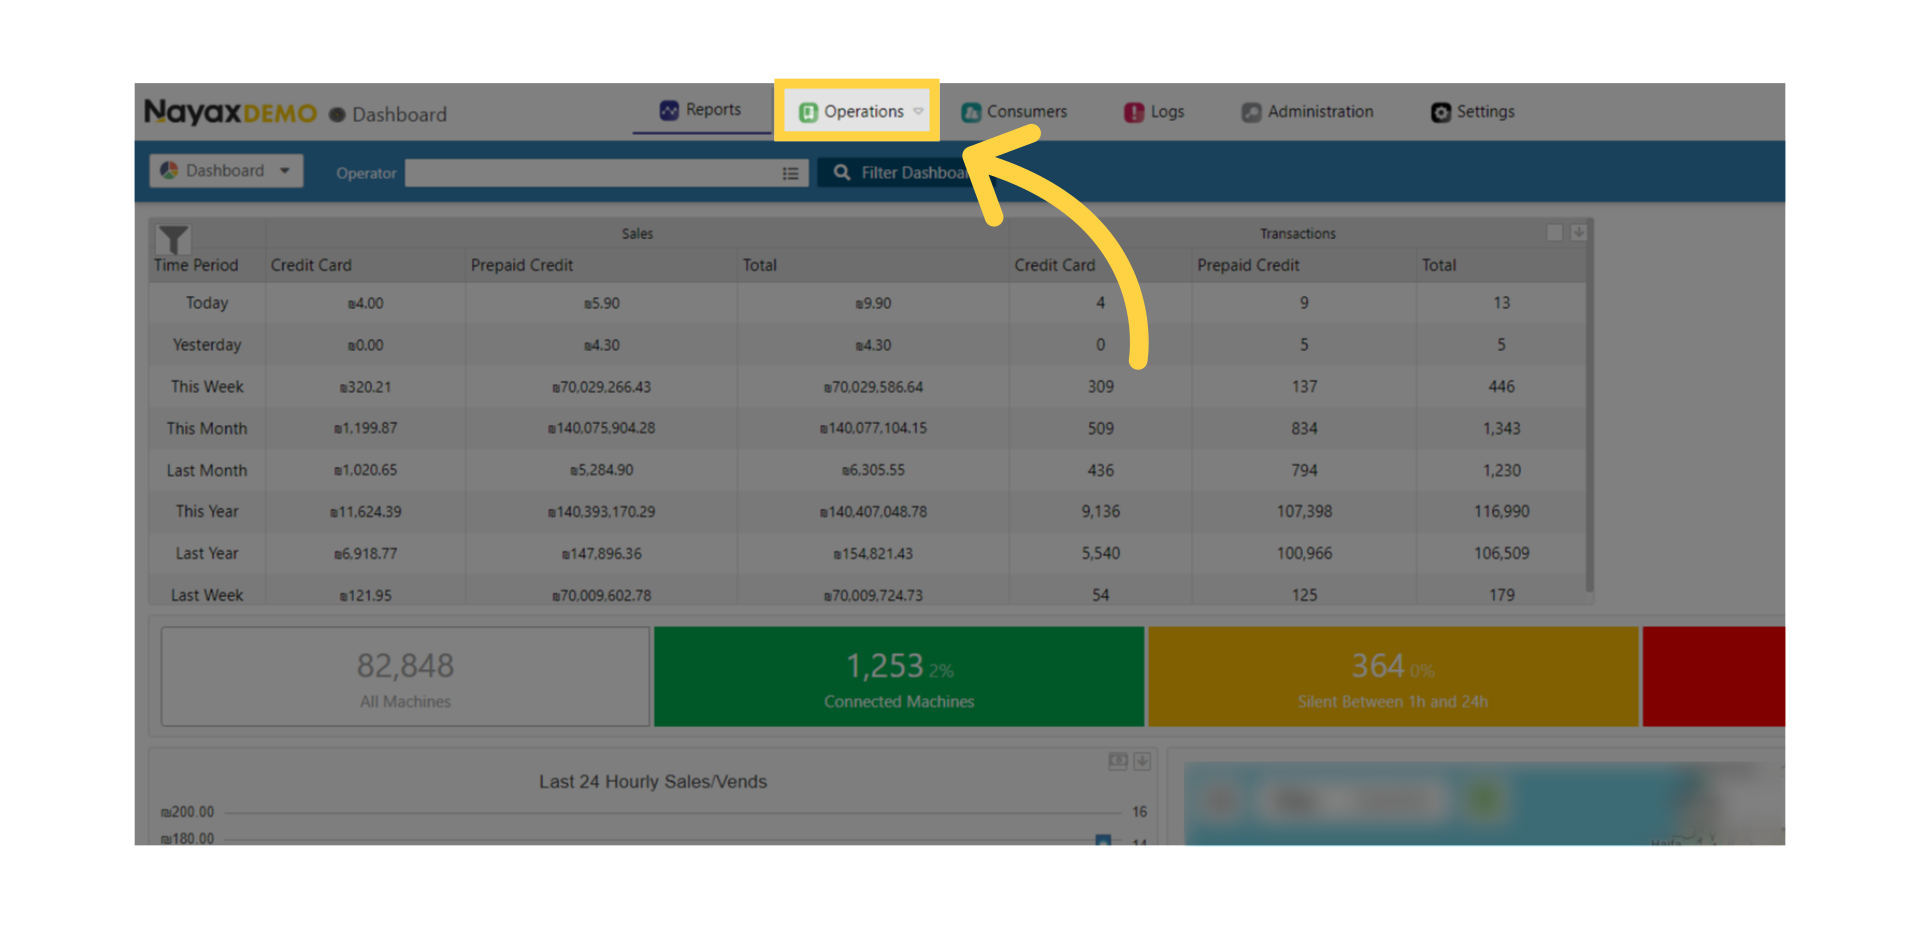Viewport: 1920px width, 928px height.
Task: Open the Administration menu
Action: coord(1307,112)
